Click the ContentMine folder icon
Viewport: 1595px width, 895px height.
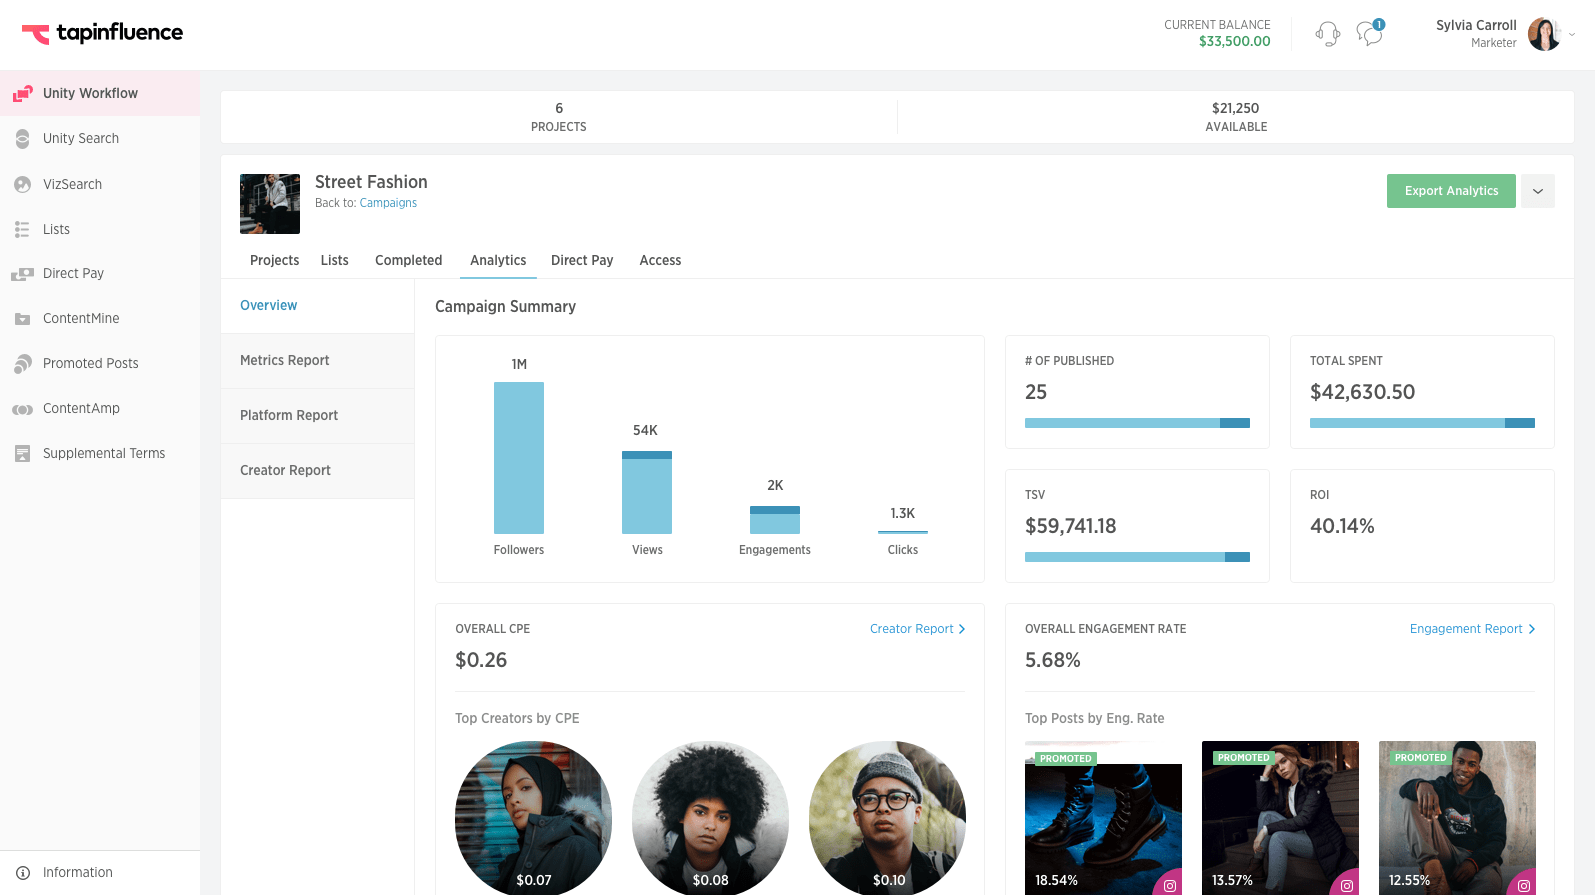pos(22,319)
